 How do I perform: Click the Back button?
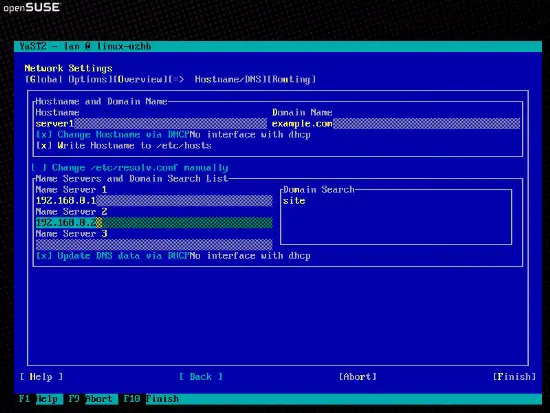[x=201, y=377]
